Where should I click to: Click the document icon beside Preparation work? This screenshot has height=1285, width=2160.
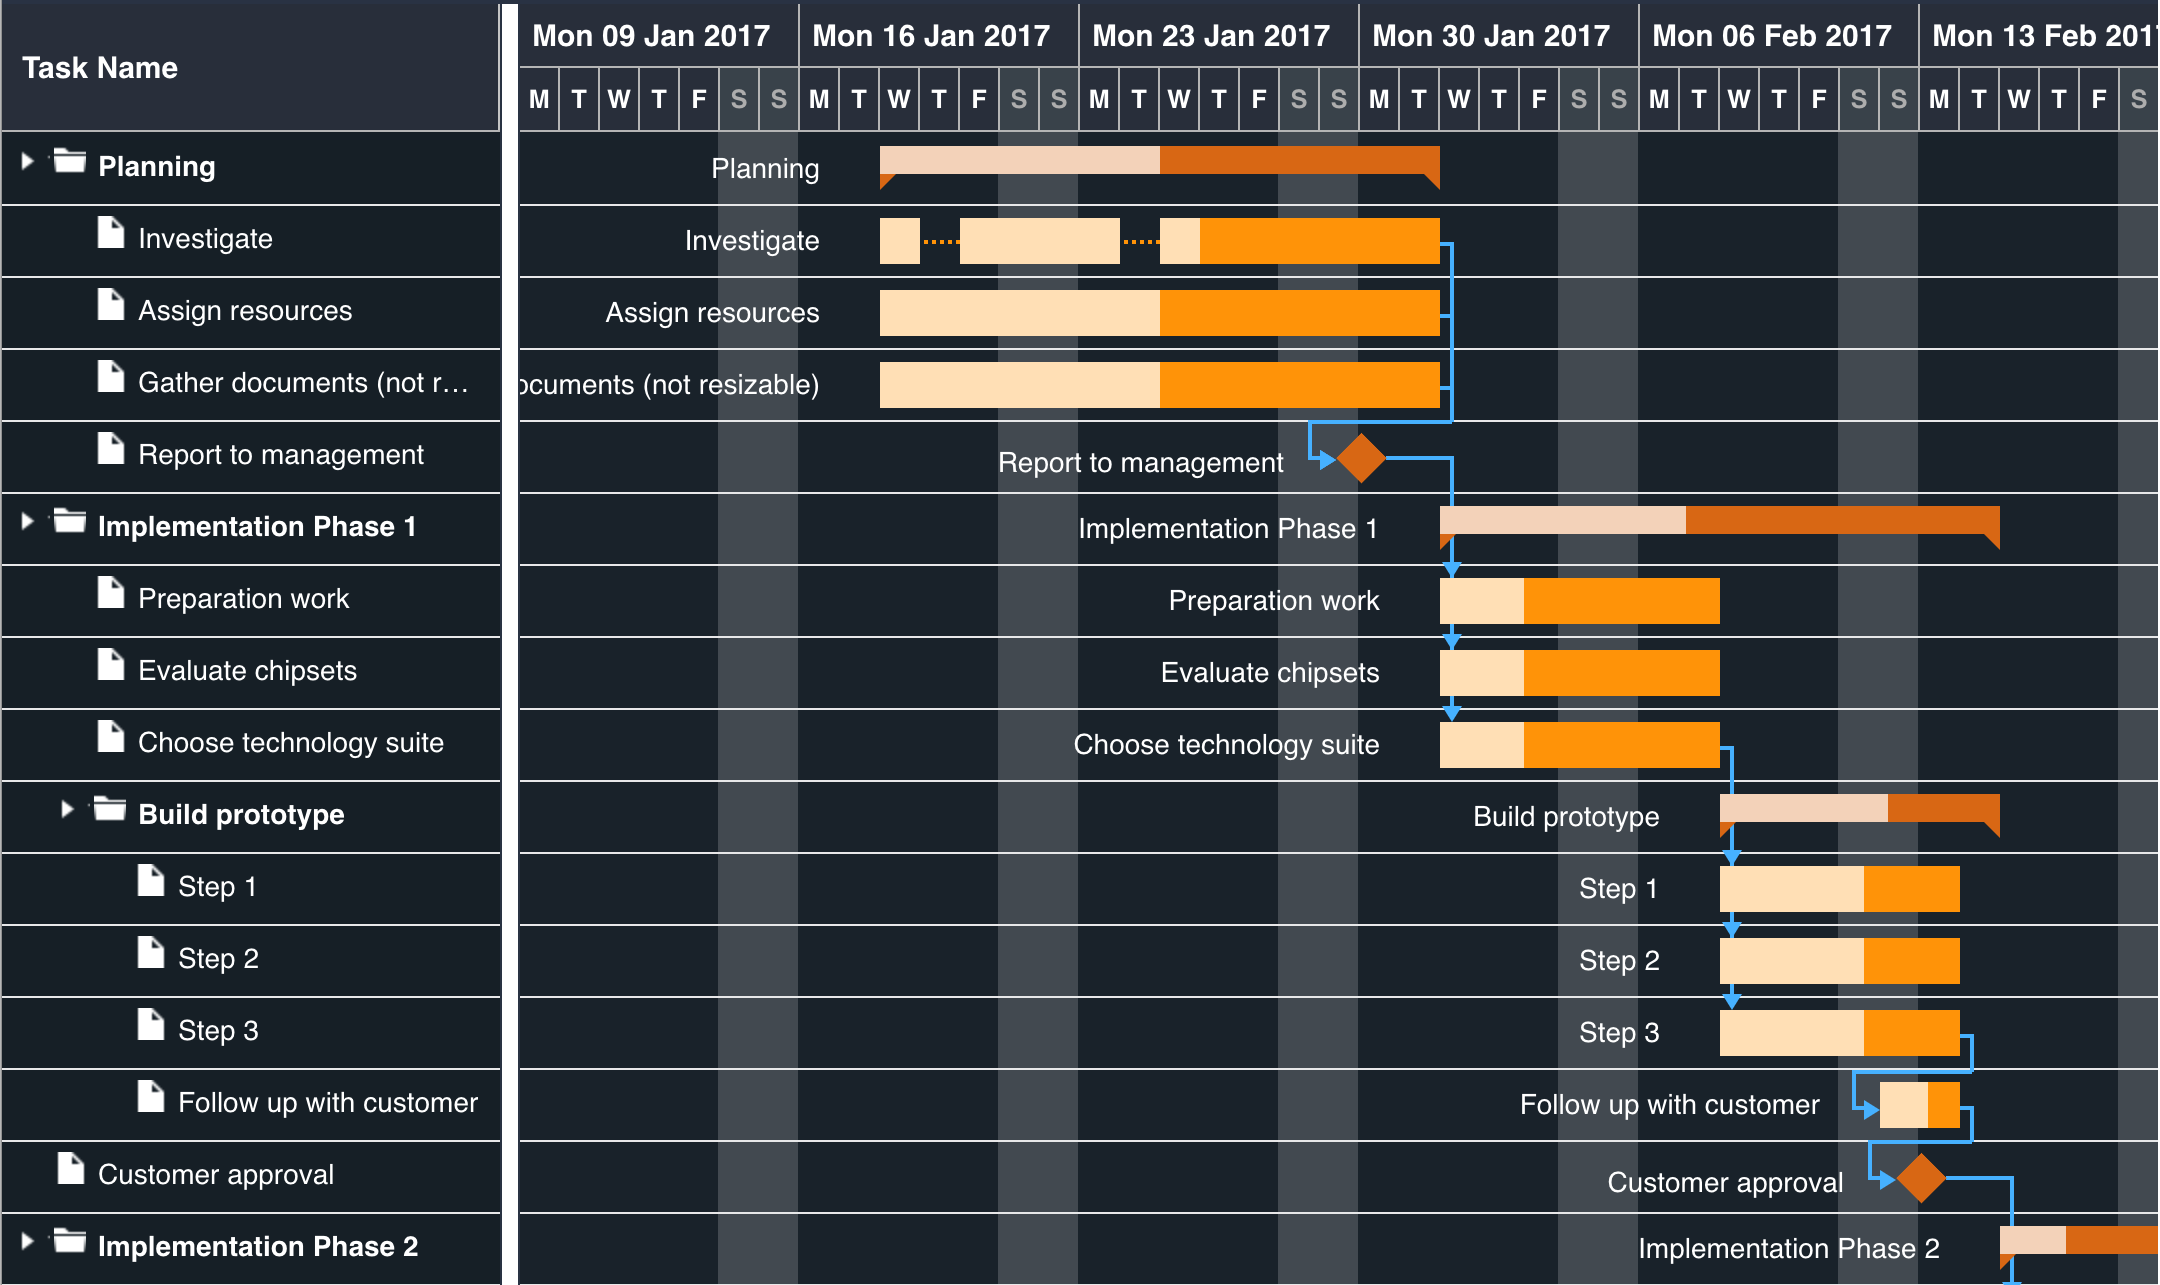point(109,593)
